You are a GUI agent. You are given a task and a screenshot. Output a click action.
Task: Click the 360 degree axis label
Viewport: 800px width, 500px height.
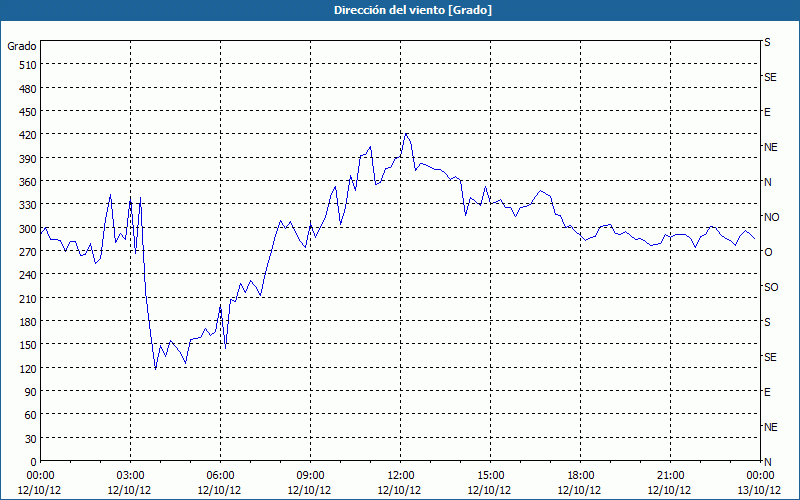[28, 182]
